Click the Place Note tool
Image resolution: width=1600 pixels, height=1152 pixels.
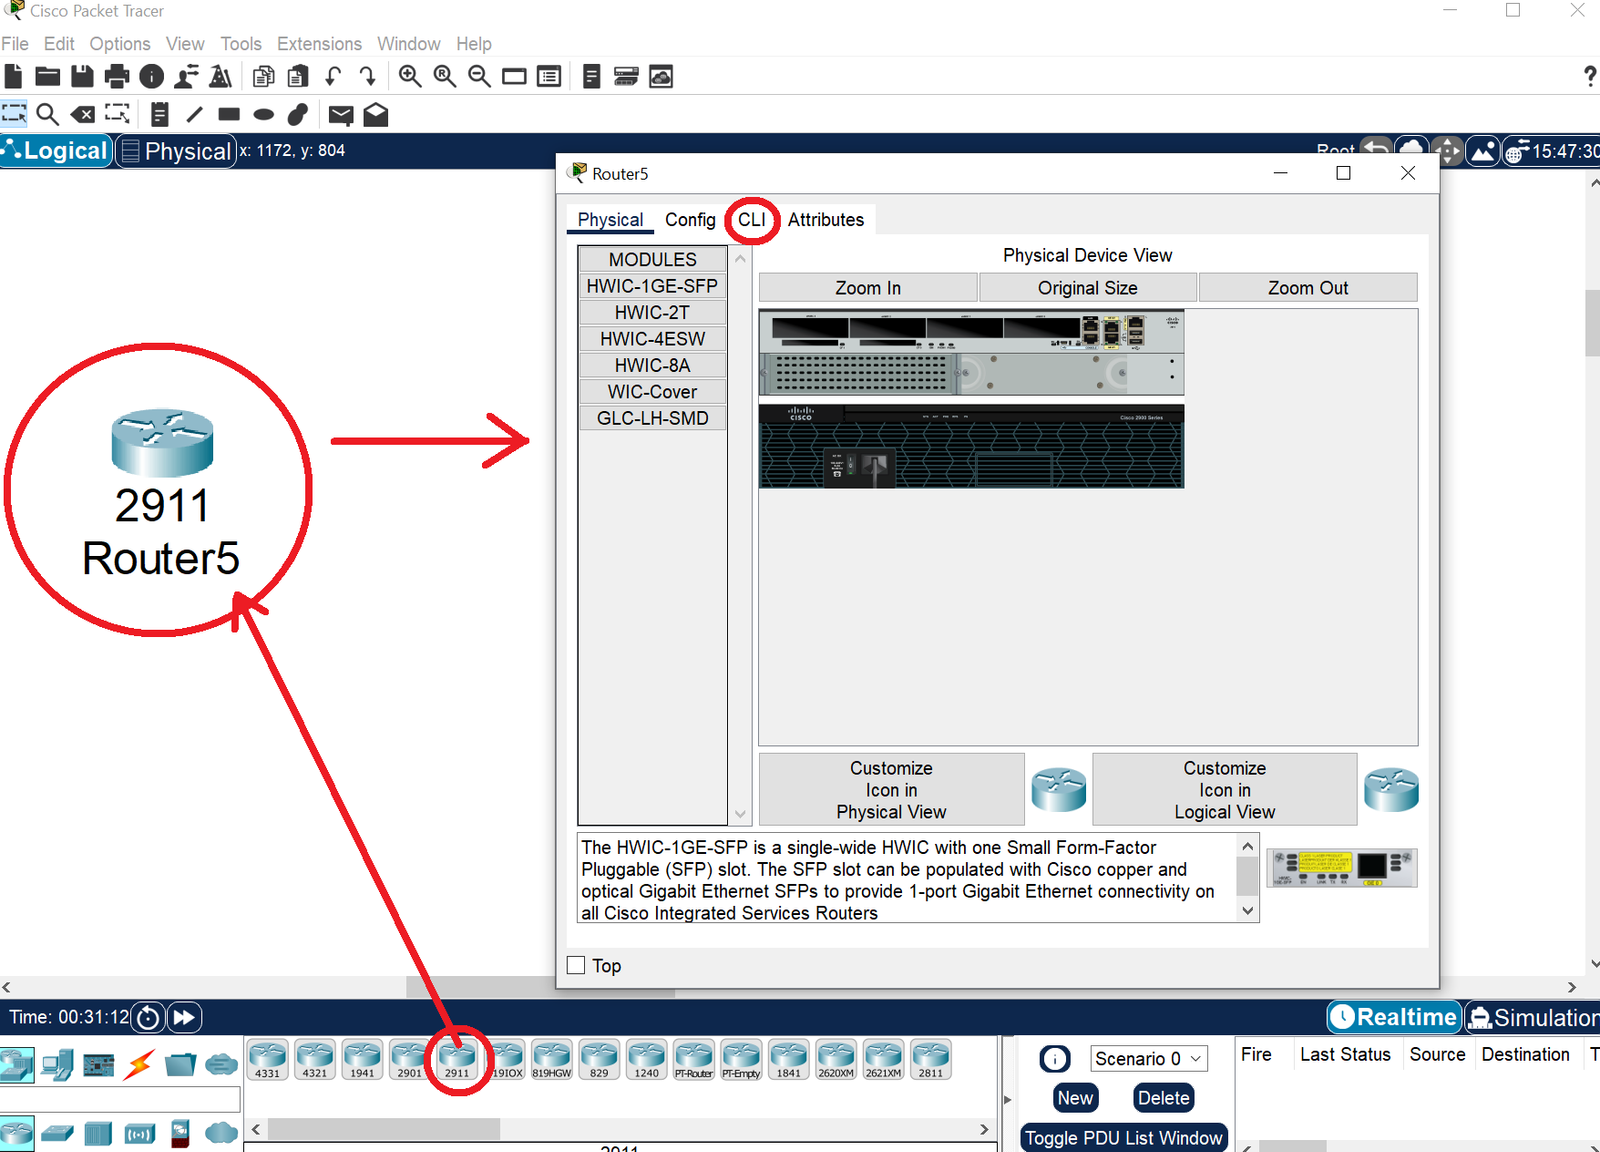coord(159,115)
